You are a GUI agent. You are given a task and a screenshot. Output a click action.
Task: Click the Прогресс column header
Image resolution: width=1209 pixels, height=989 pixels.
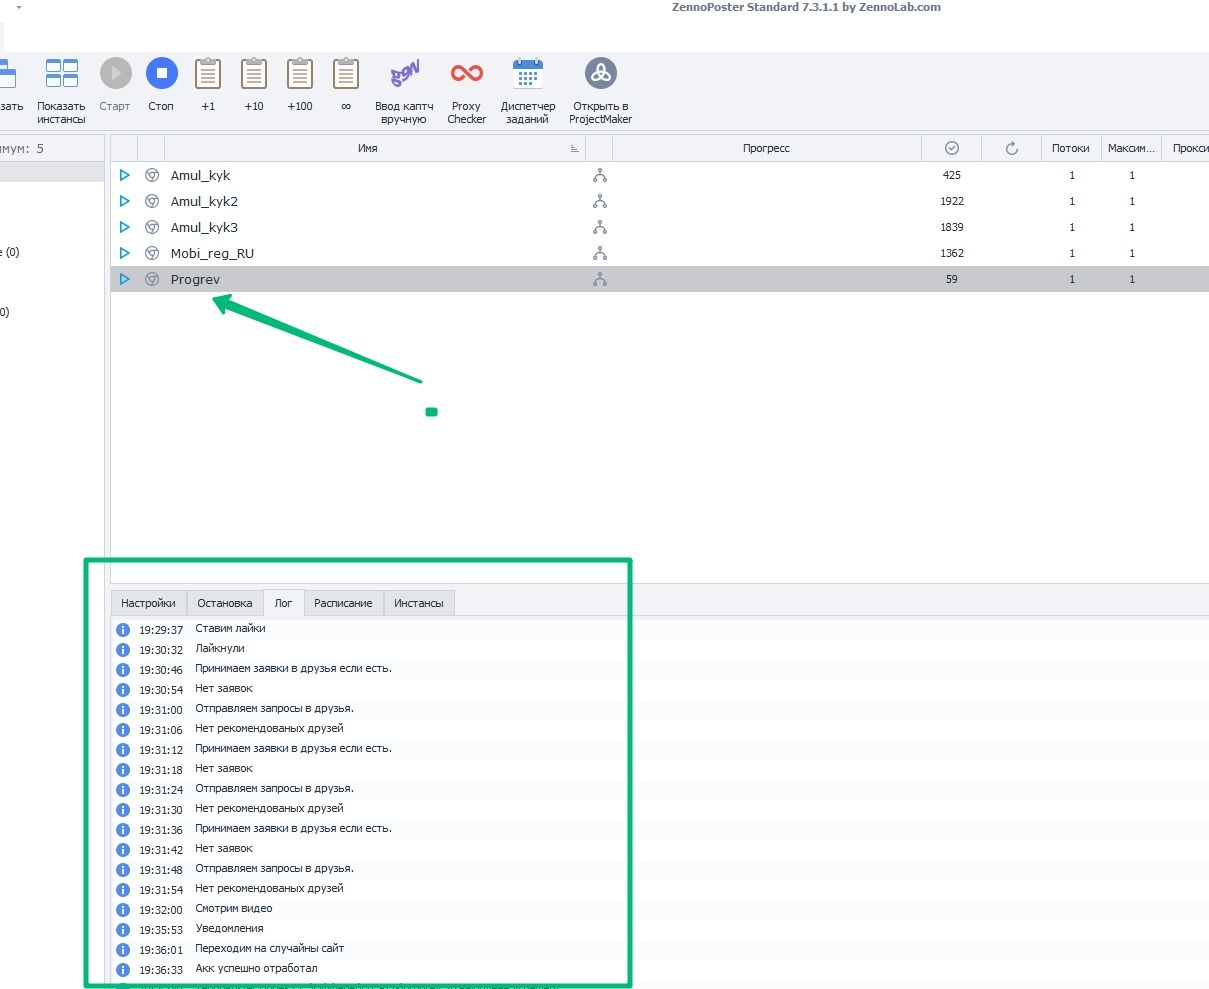pos(766,148)
